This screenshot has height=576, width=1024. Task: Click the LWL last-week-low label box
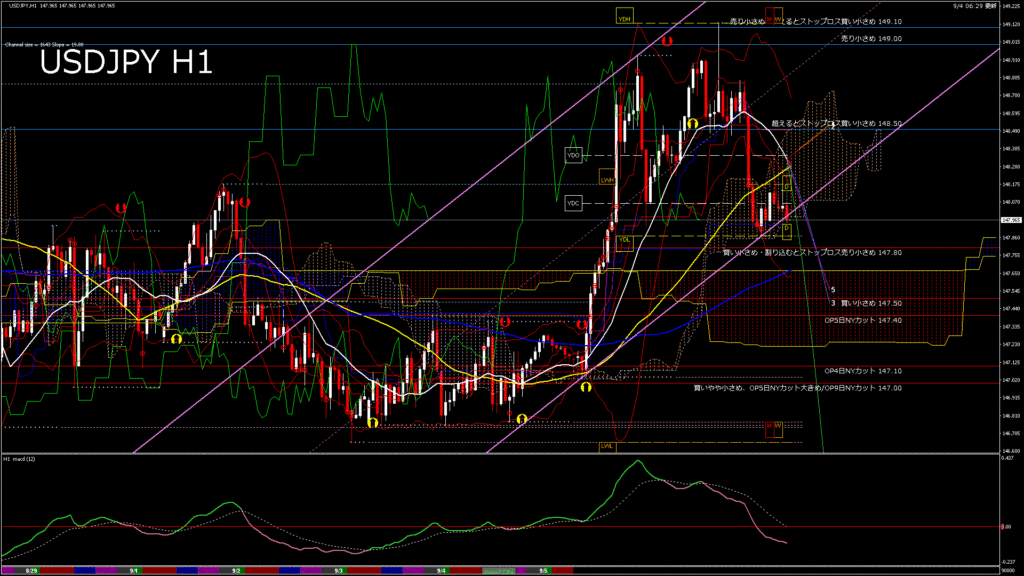point(606,446)
